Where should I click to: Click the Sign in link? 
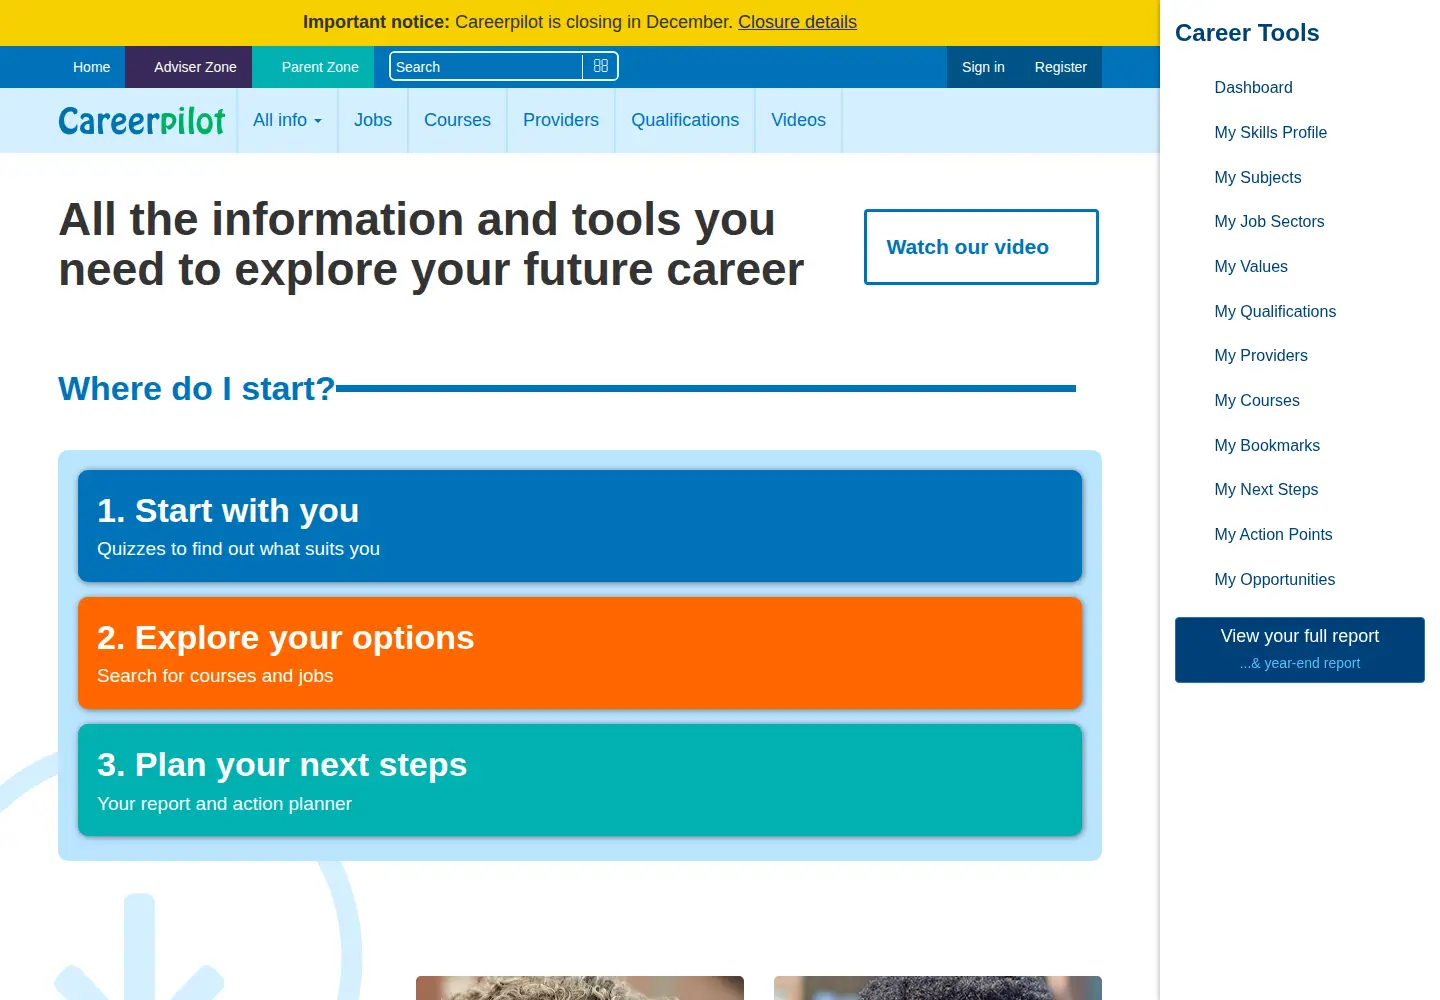pyautogui.click(x=983, y=67)
